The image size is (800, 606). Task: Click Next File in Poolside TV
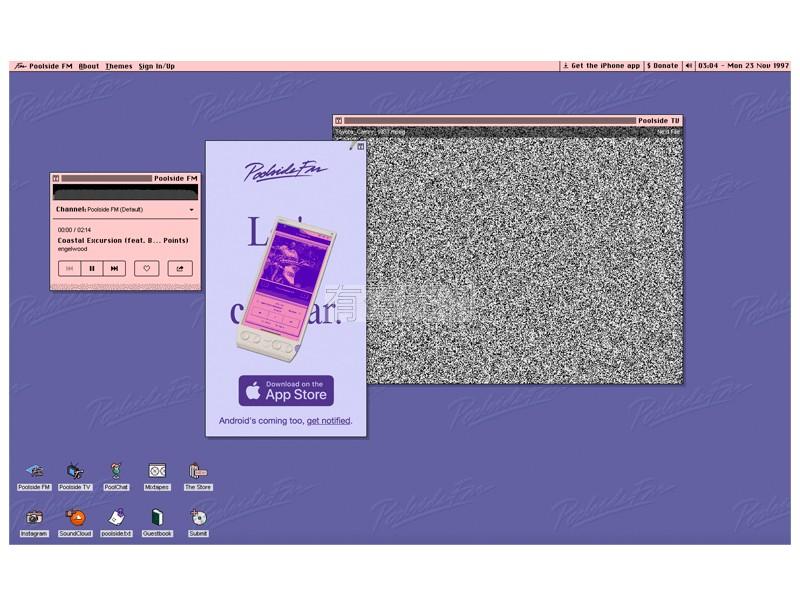(x=668, y=132)
